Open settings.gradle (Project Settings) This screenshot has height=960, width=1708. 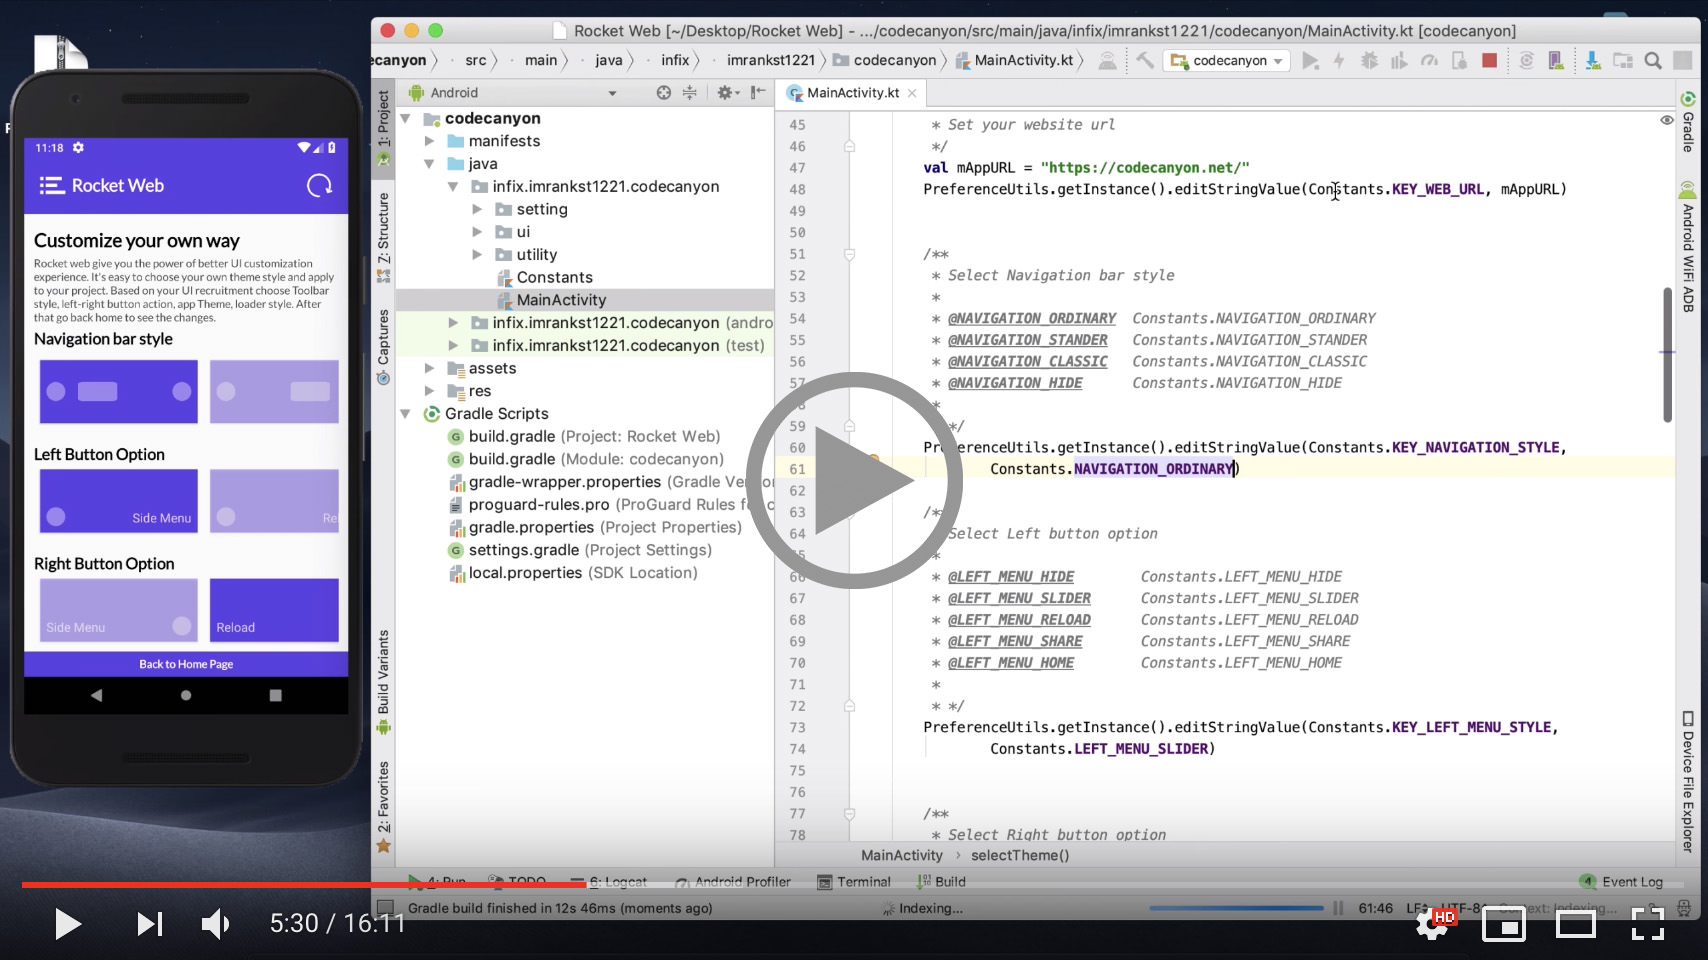(579, 550)
